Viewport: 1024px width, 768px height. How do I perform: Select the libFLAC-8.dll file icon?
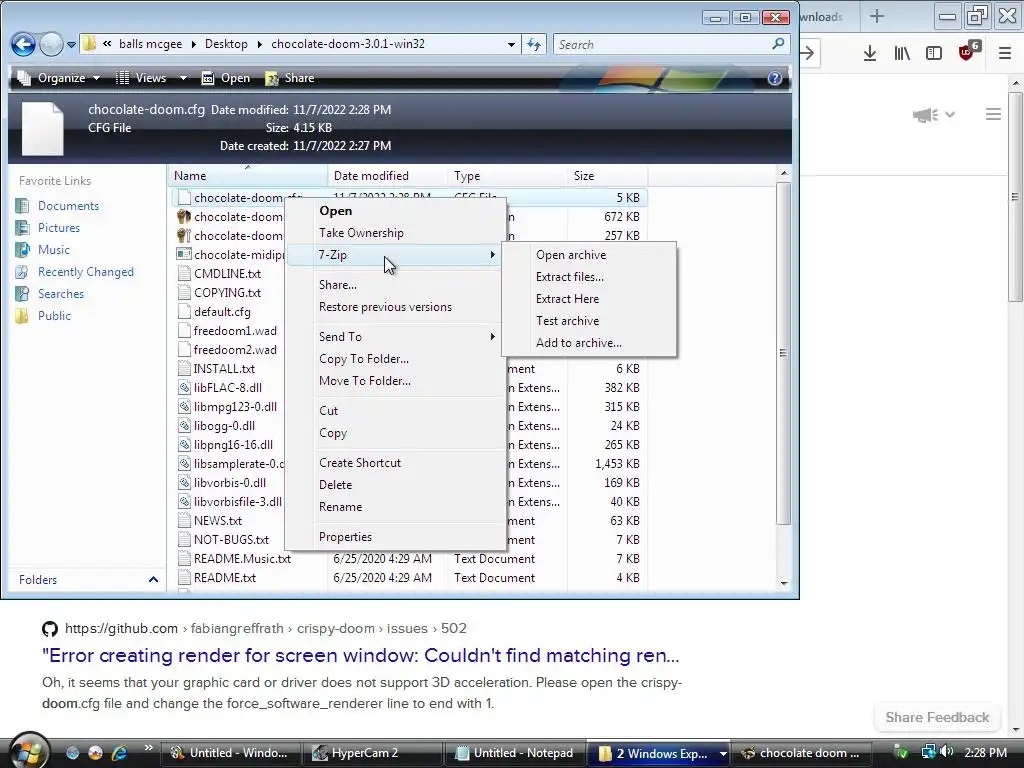(x=184, y=387)
